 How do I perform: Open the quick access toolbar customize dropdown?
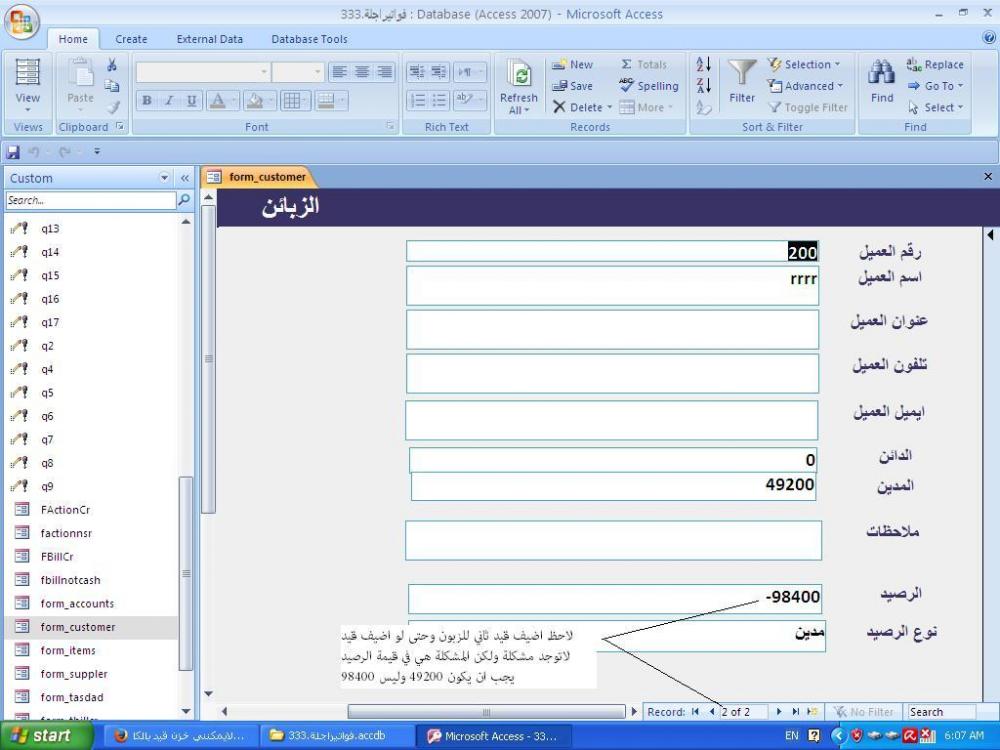click(97, 152)
